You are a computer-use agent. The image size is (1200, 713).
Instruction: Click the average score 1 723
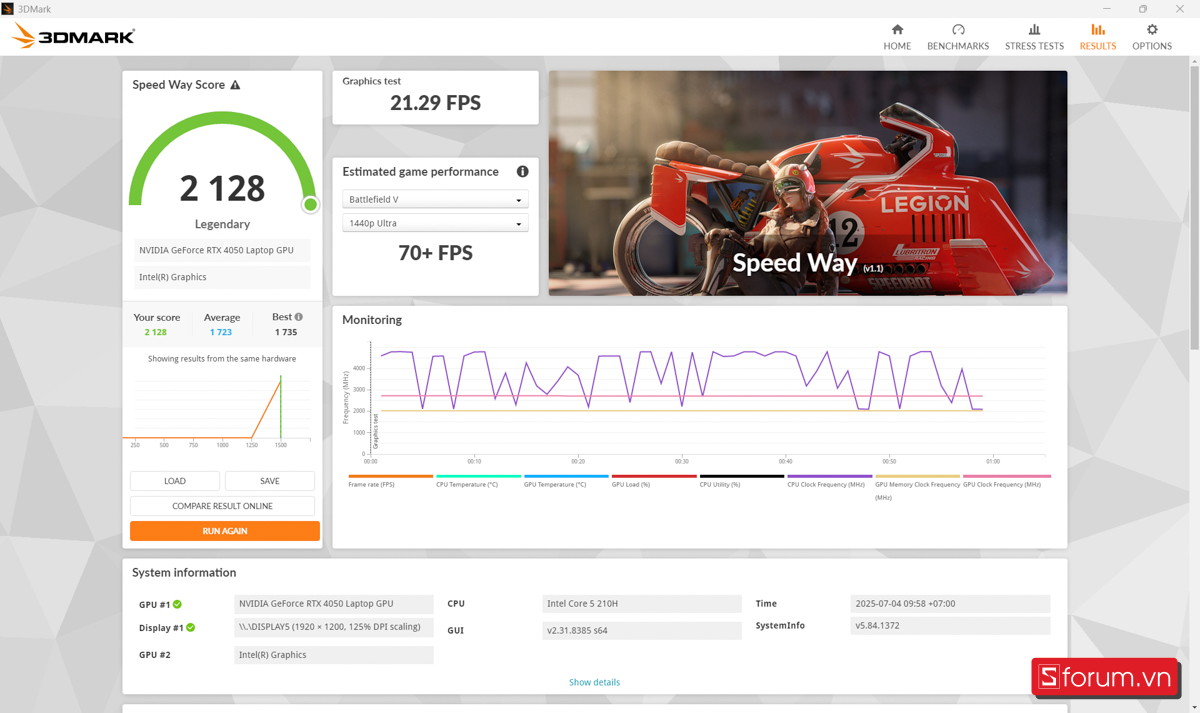tap(221, 332)
